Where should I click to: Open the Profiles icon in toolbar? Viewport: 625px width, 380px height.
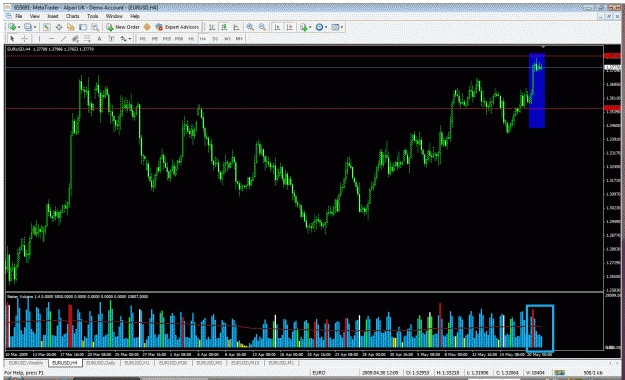coord(28,27)
